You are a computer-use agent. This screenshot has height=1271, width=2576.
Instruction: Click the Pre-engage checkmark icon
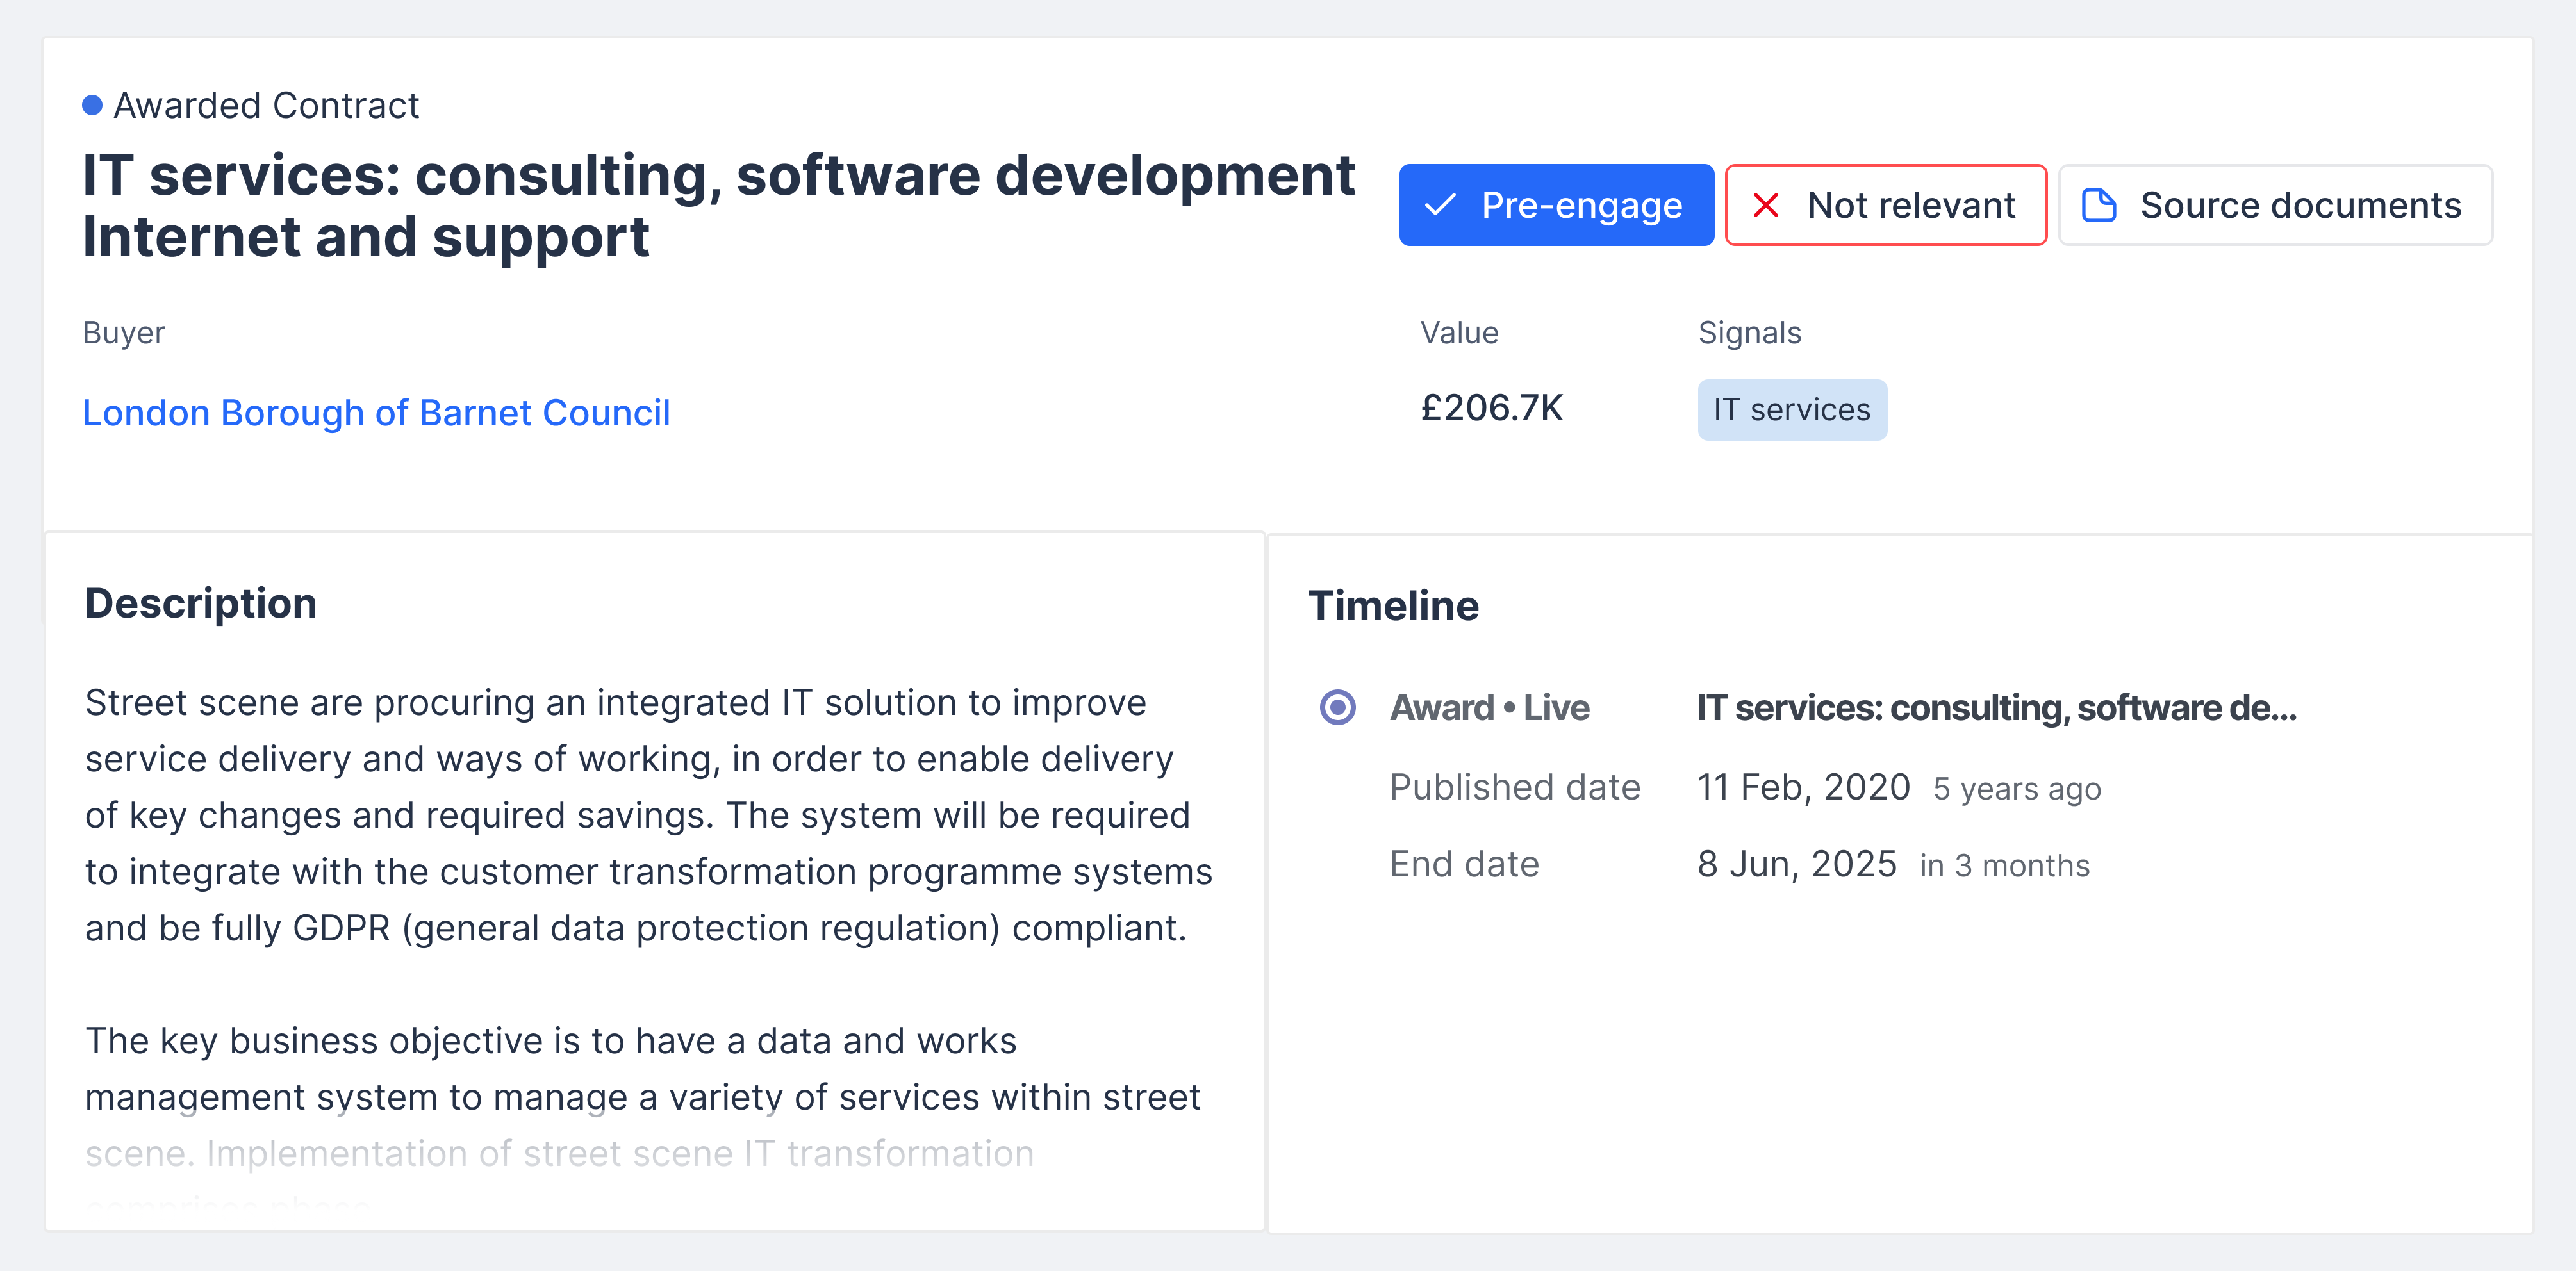pyautogui.click(x=1440, y=205)
